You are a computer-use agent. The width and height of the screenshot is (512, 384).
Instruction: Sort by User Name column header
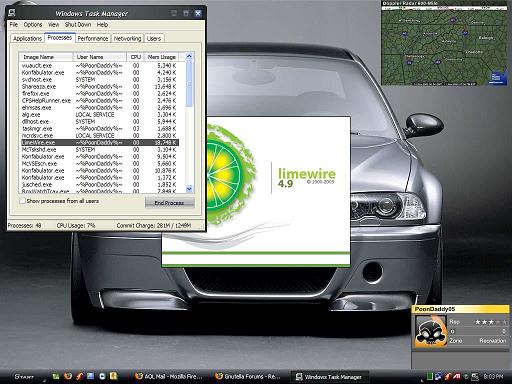[x=100, y=57]
